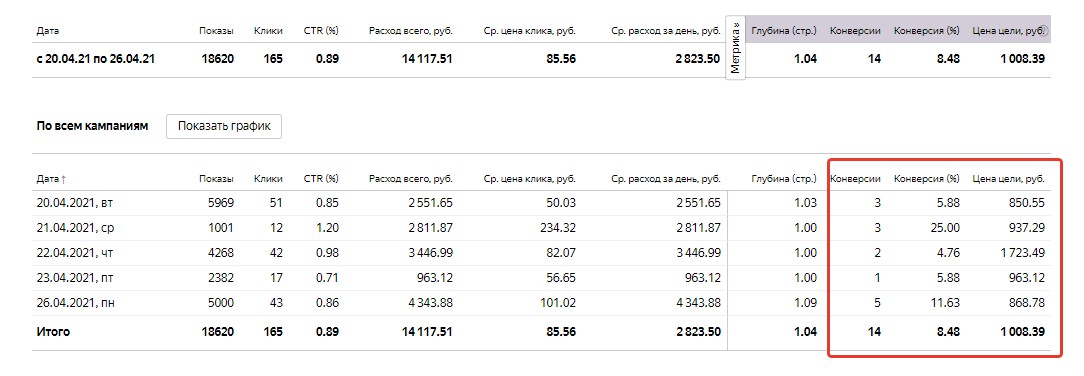This screenshot has width=1084, height=376.
Task: Select the '21.04.2021, ср' date row
Action: [x=541, y=228]
